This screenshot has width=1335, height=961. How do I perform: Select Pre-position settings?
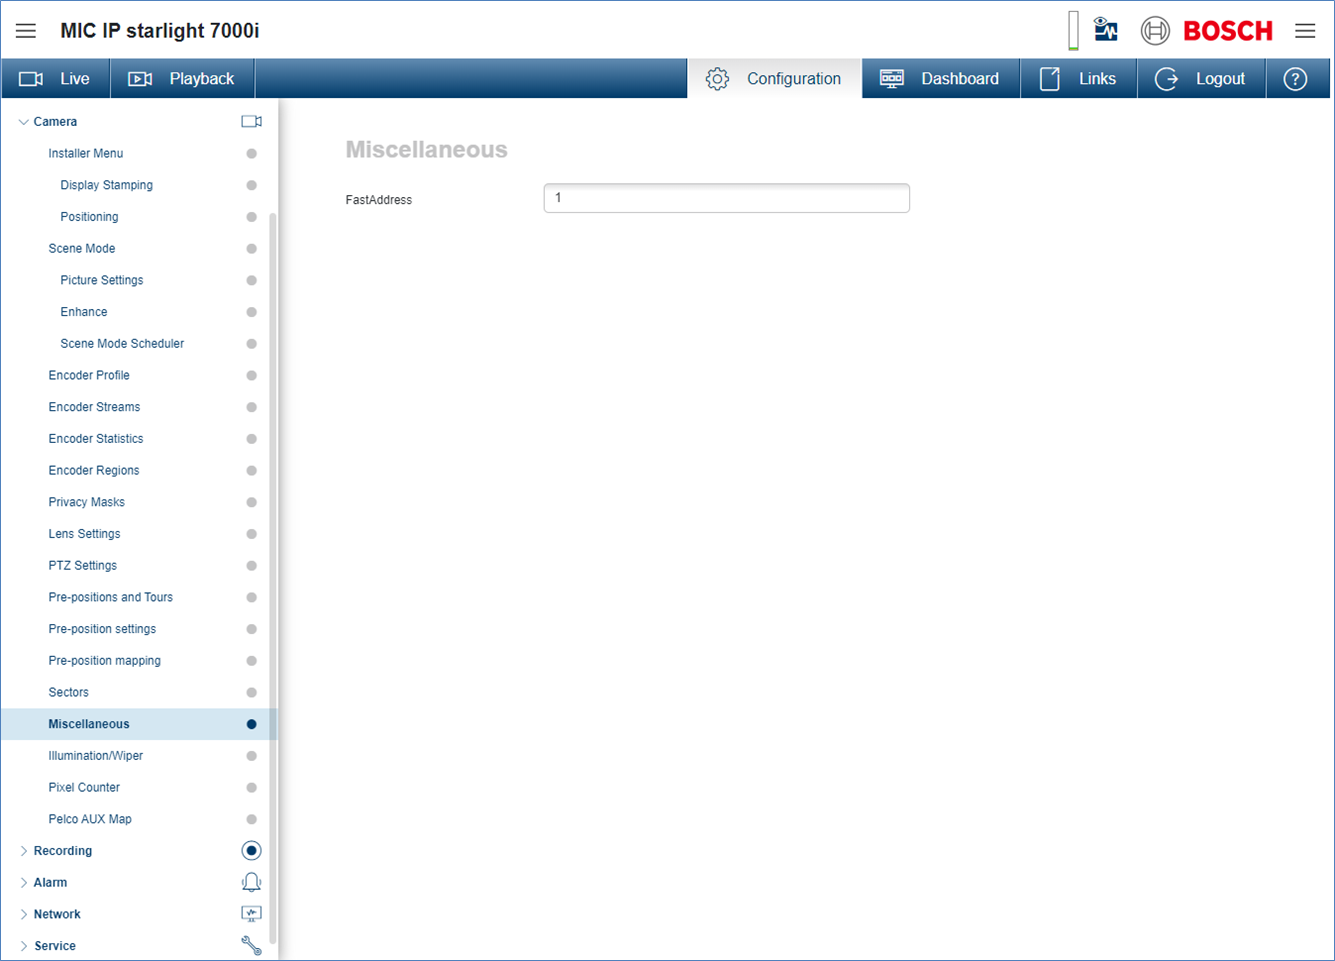coord(102,629)
